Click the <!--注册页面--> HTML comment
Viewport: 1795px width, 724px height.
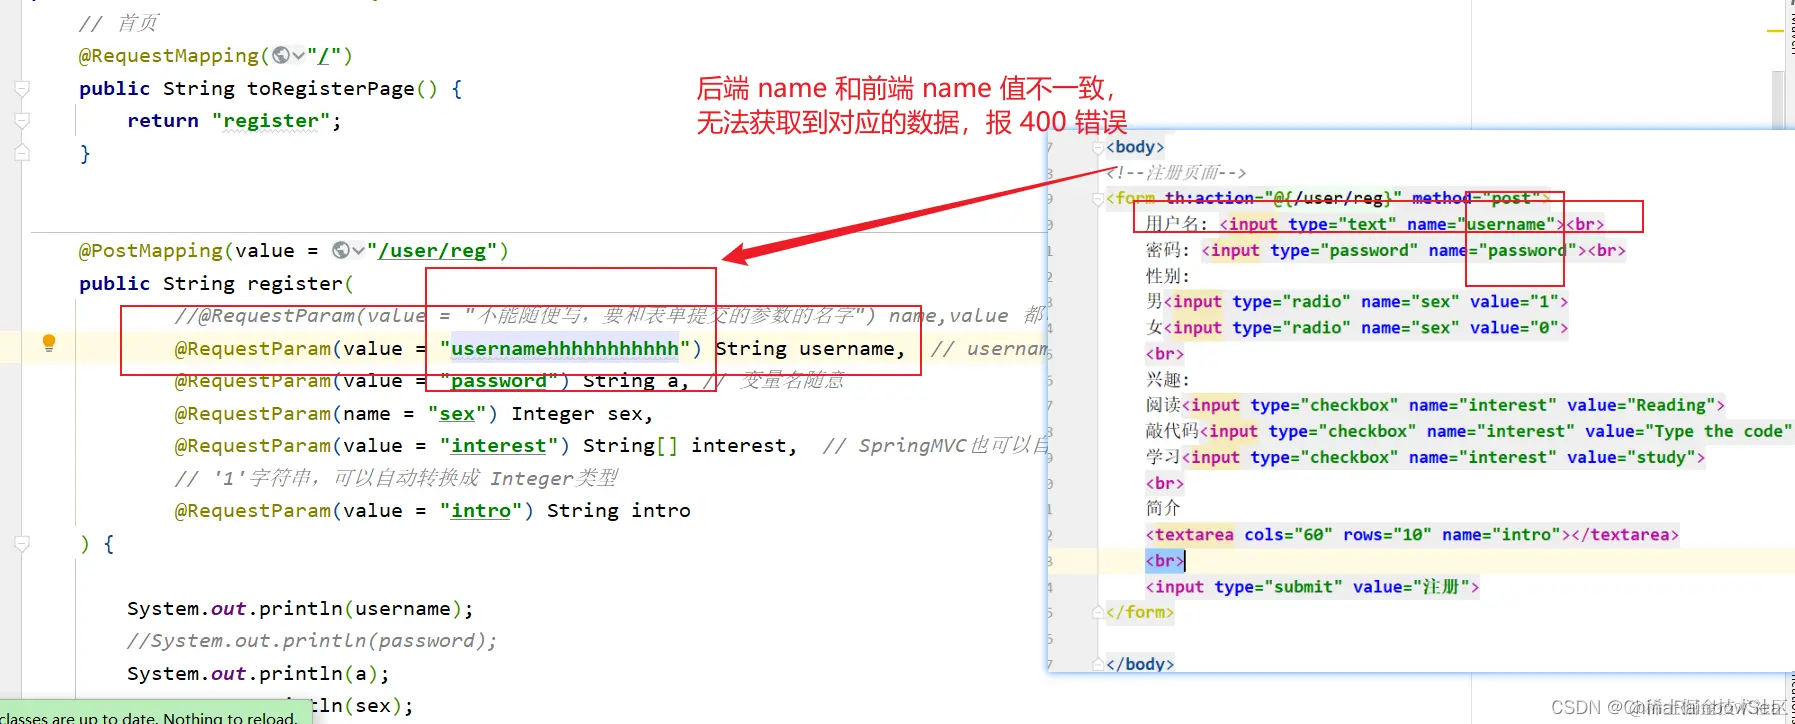(1176, 173)
